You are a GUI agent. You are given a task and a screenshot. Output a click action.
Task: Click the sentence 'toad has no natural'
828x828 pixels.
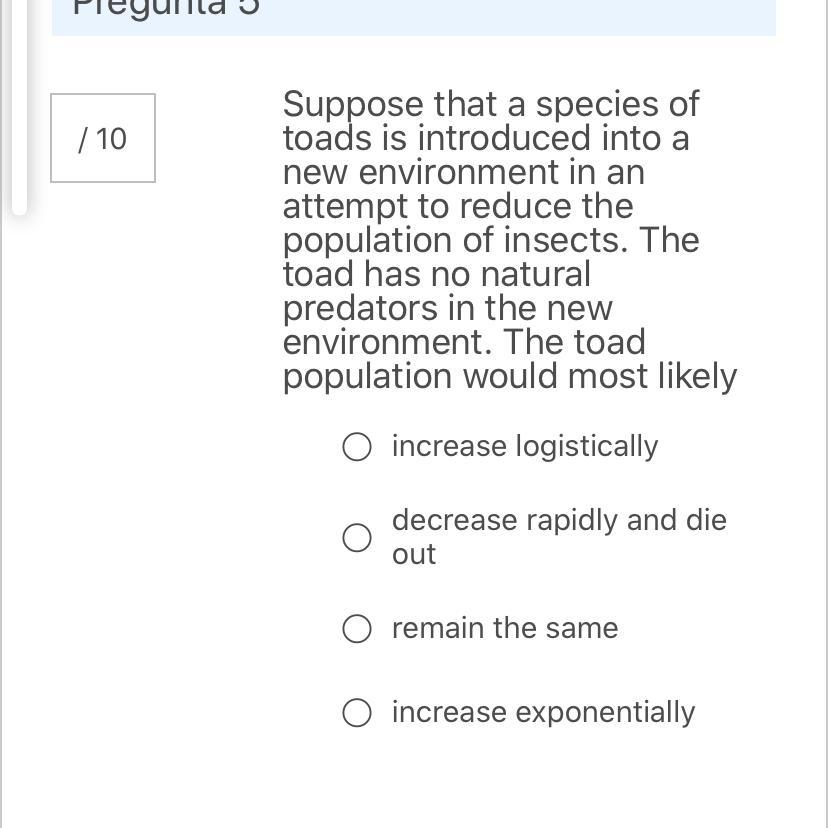coord(436,275)
